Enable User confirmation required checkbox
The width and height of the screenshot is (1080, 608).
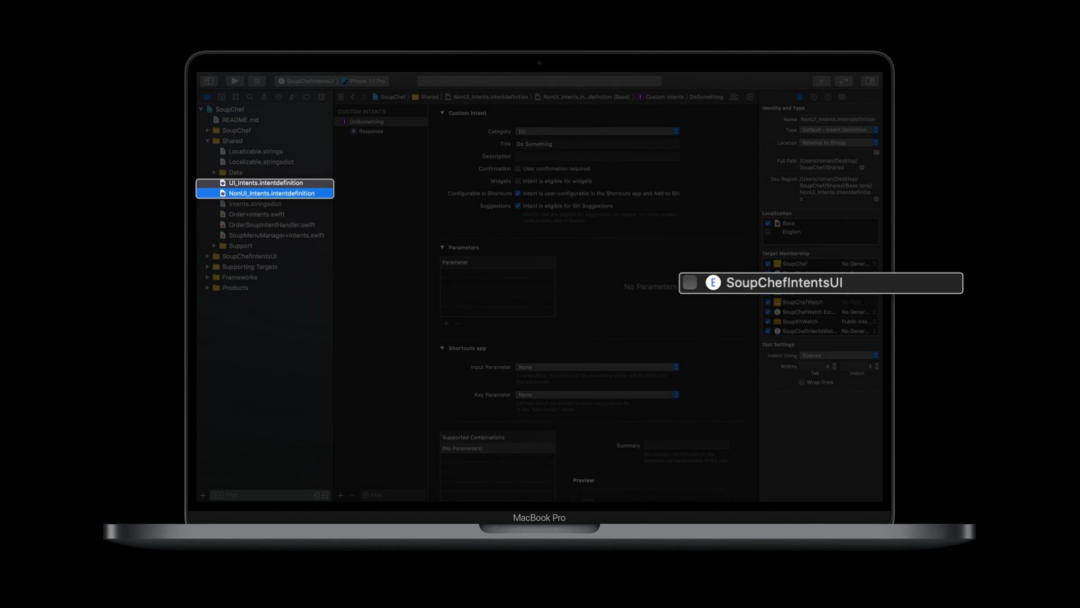(518, 169)
